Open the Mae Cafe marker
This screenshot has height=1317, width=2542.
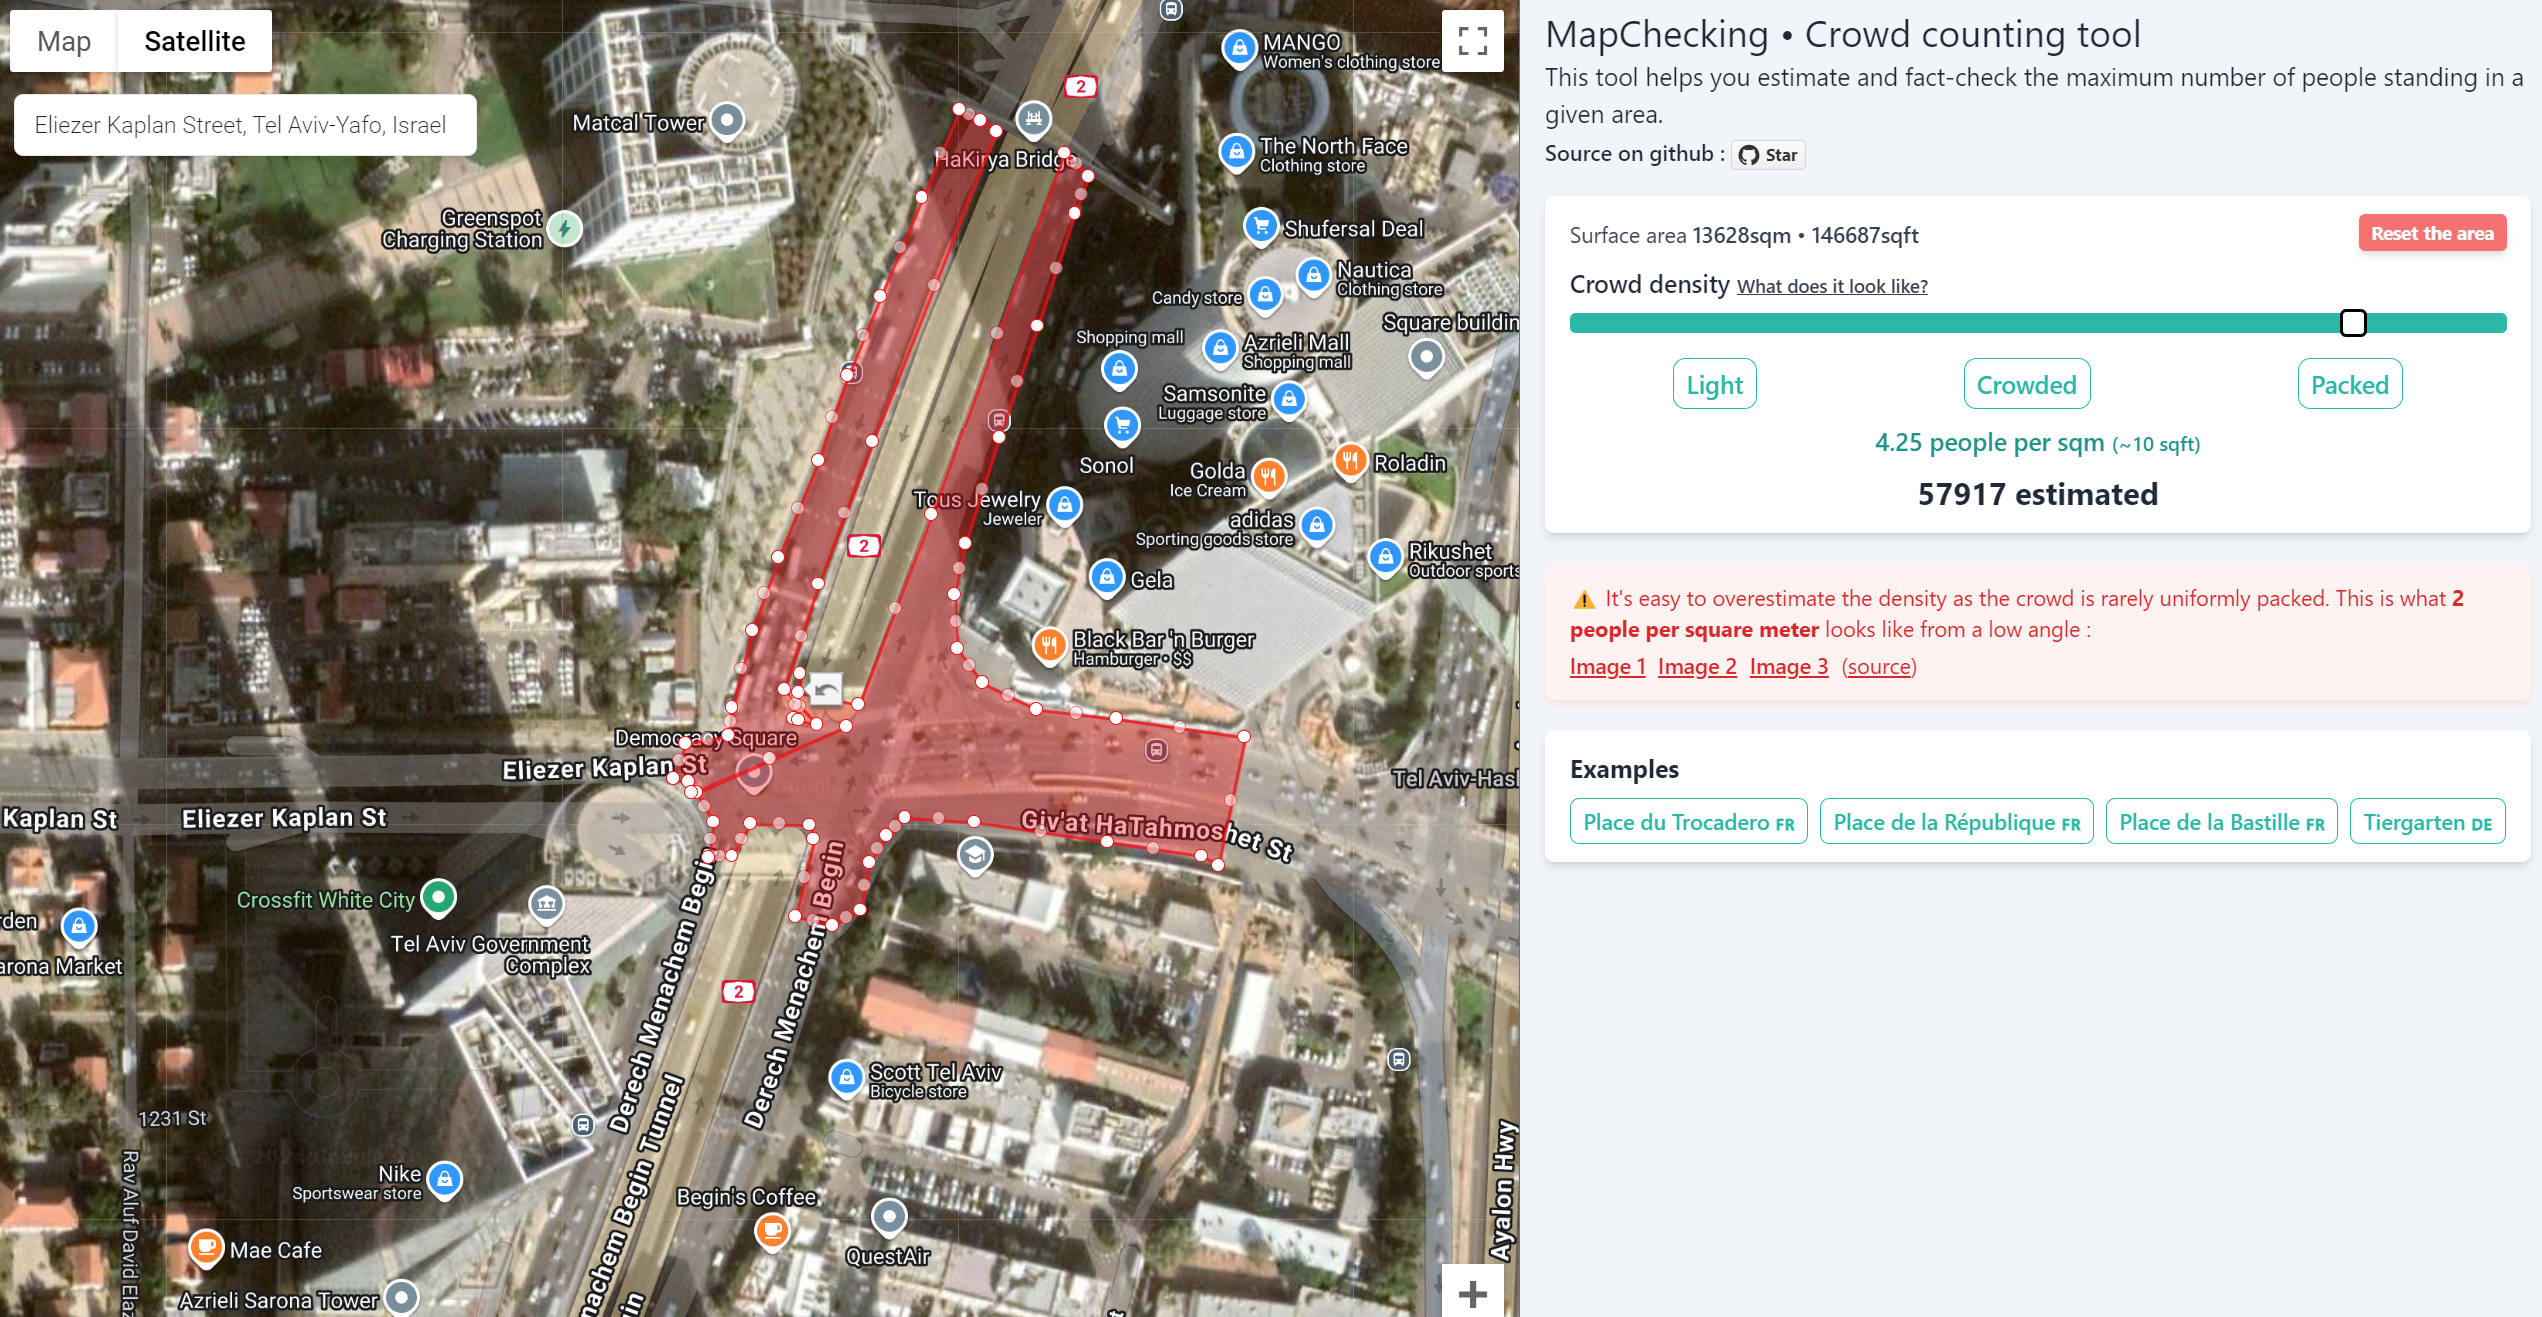coord(206,1248)
